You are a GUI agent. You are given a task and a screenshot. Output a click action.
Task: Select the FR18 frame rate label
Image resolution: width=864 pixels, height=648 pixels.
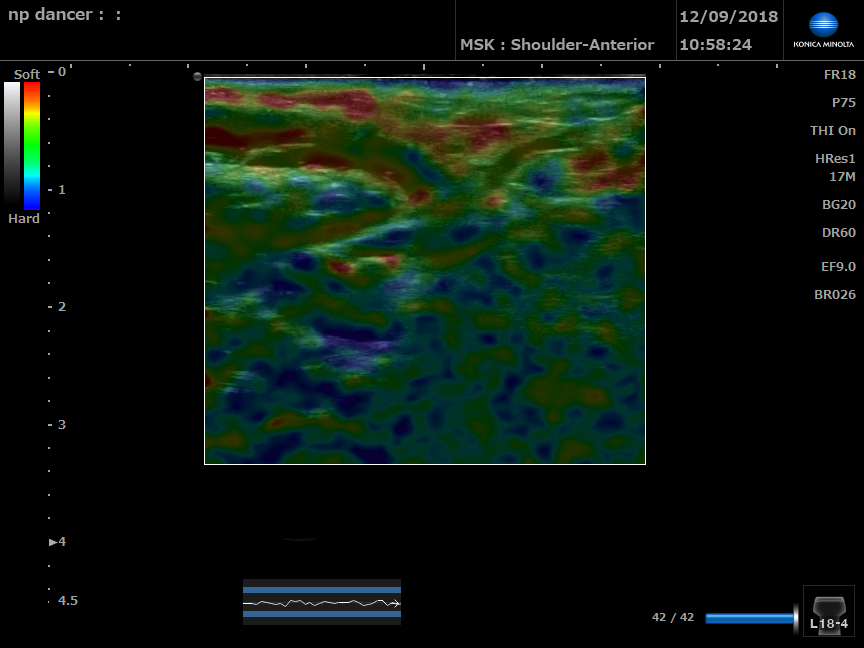[839, 75]
